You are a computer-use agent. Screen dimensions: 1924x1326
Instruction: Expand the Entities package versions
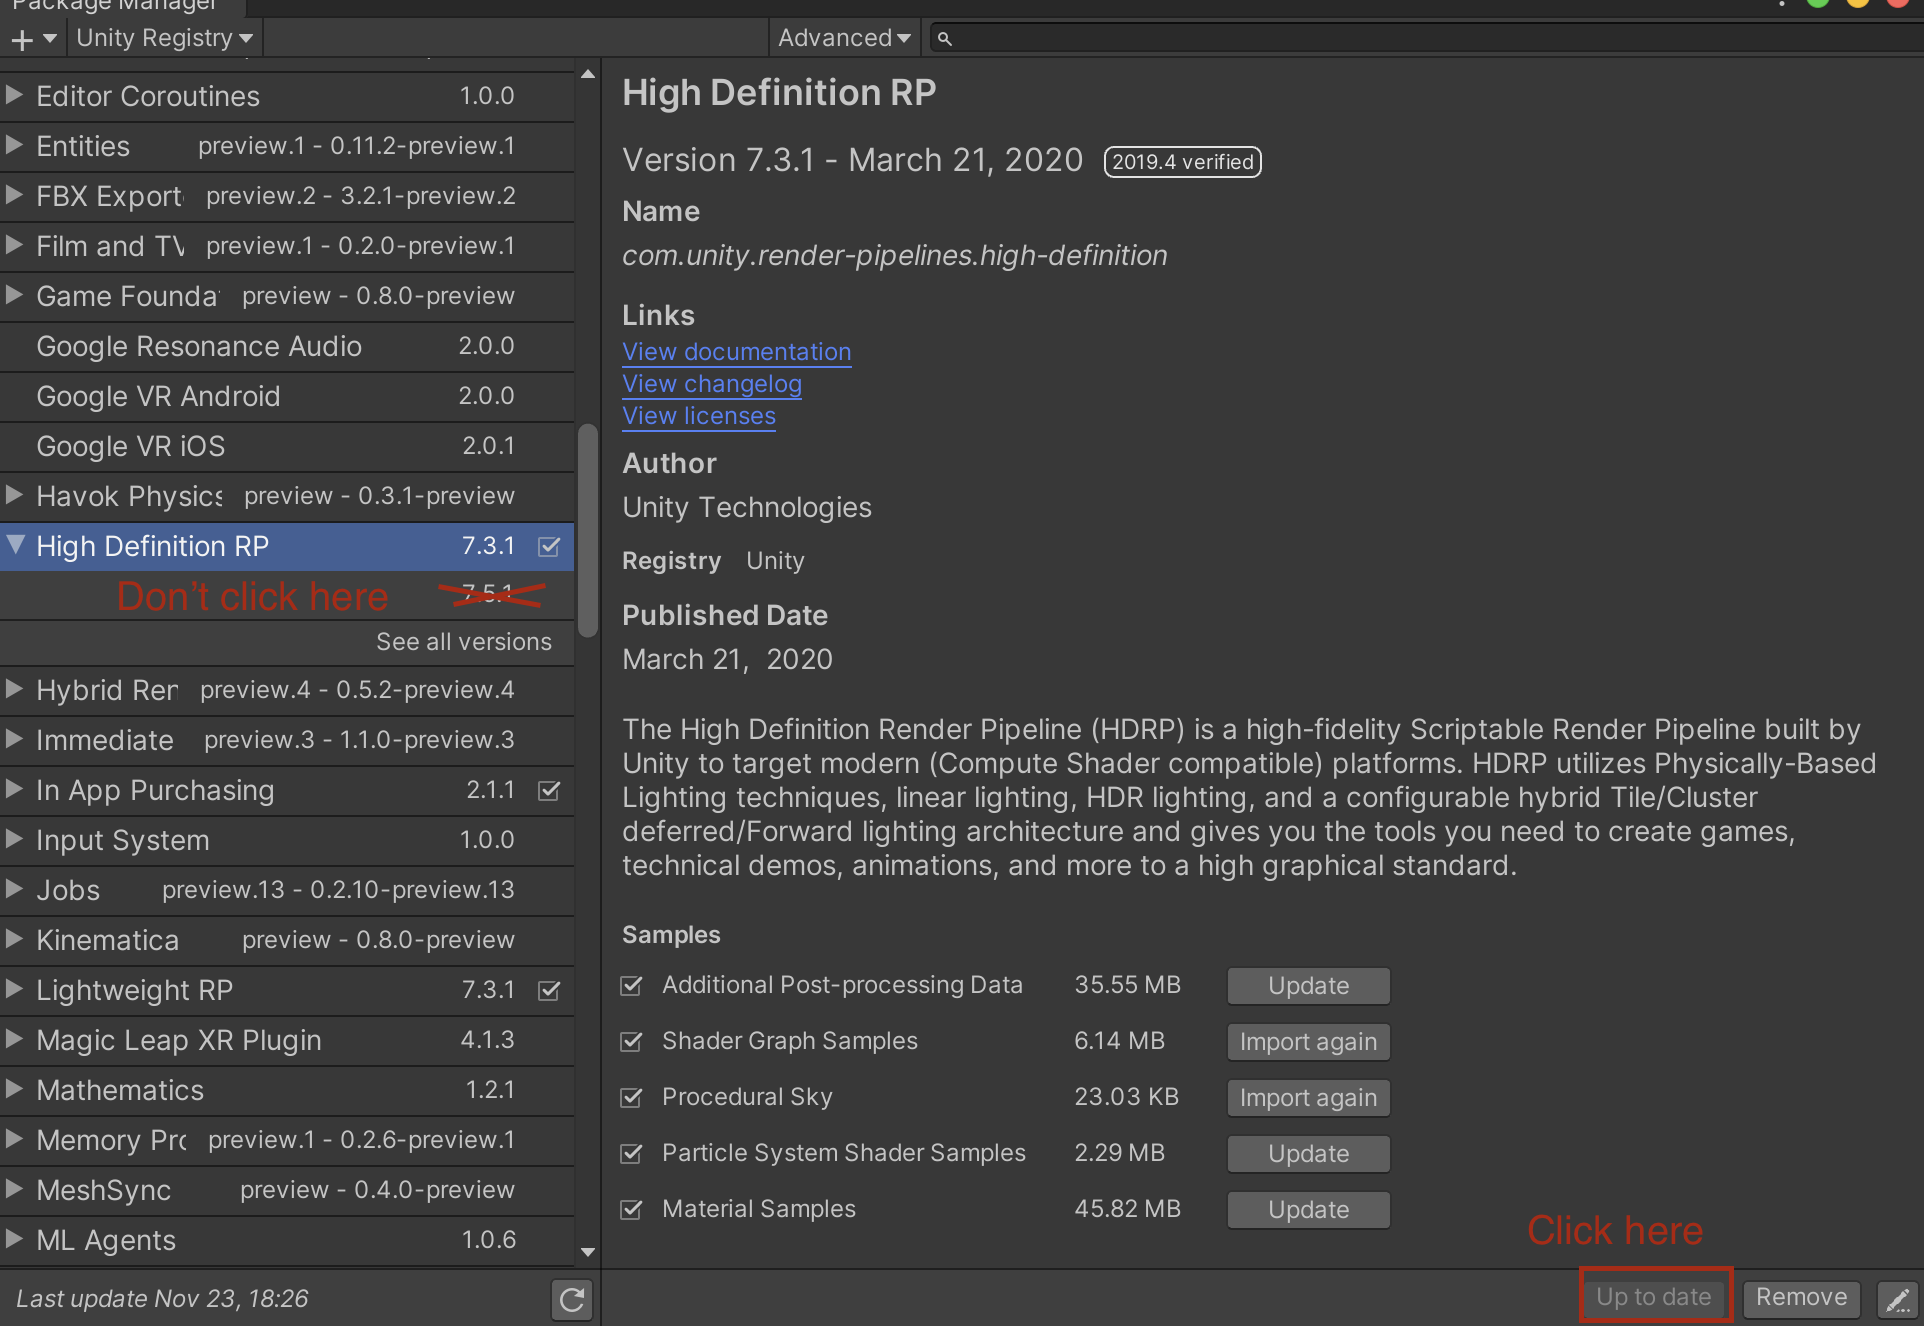(x=14, y=145)
